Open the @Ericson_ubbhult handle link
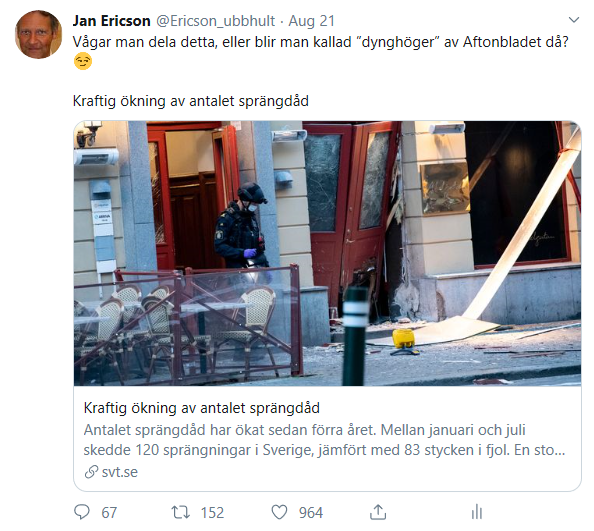This screenshot has height=531, width=594. [216, 21]
